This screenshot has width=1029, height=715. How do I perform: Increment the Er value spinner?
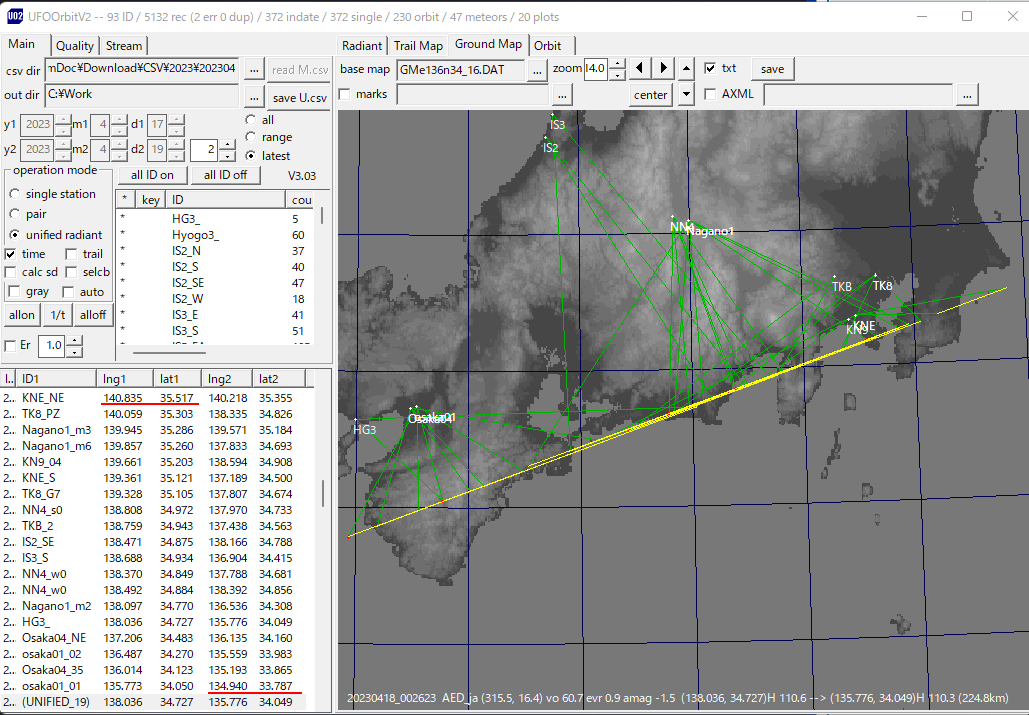74,340
